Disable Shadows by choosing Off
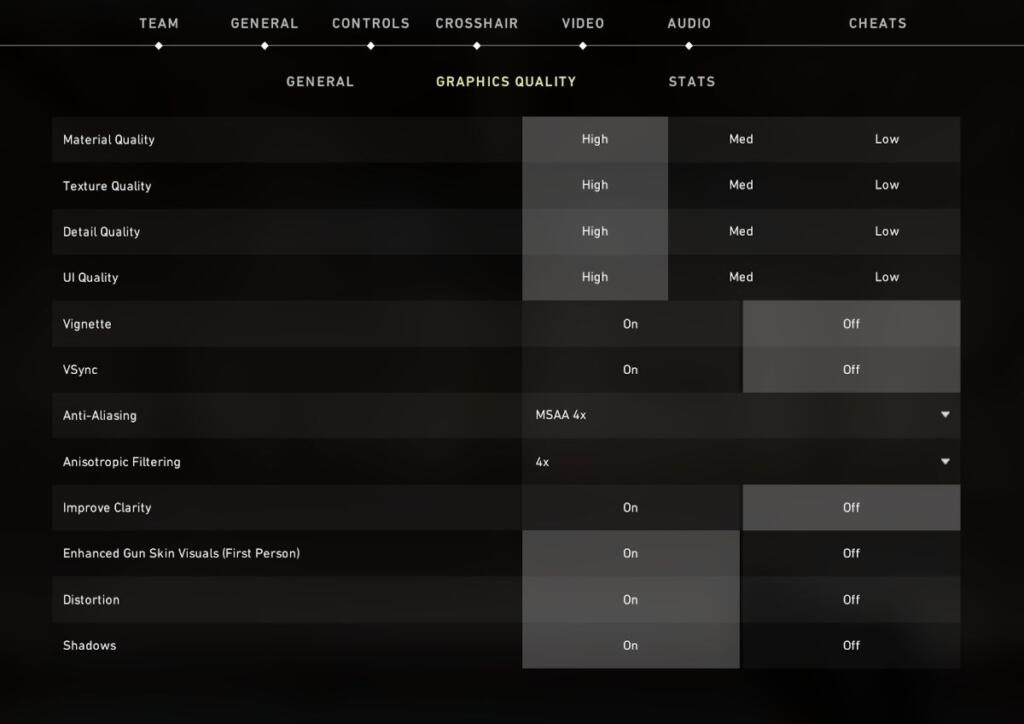This screenshot has width=1024, height=724. [851, 645]
